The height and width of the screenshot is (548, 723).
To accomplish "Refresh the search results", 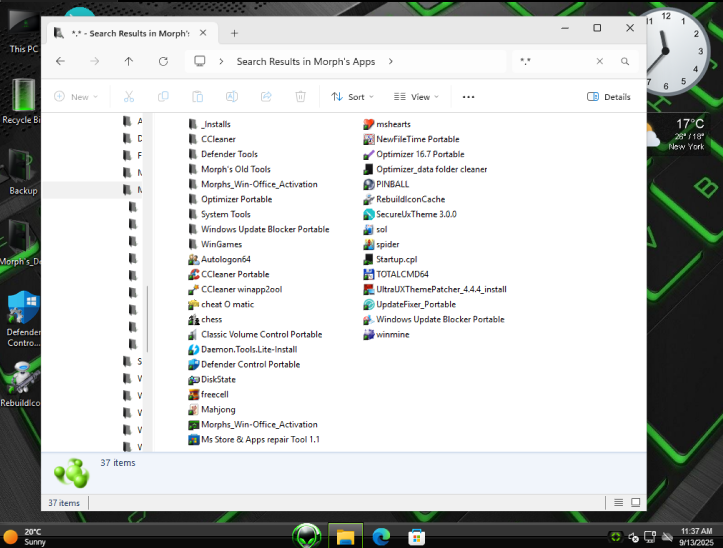I will coord(163,61).
